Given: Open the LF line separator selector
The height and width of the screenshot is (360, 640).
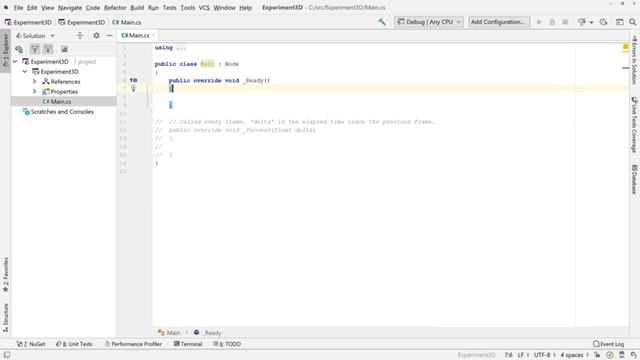Looking at the screenshot, I should [x=523, y=355].
